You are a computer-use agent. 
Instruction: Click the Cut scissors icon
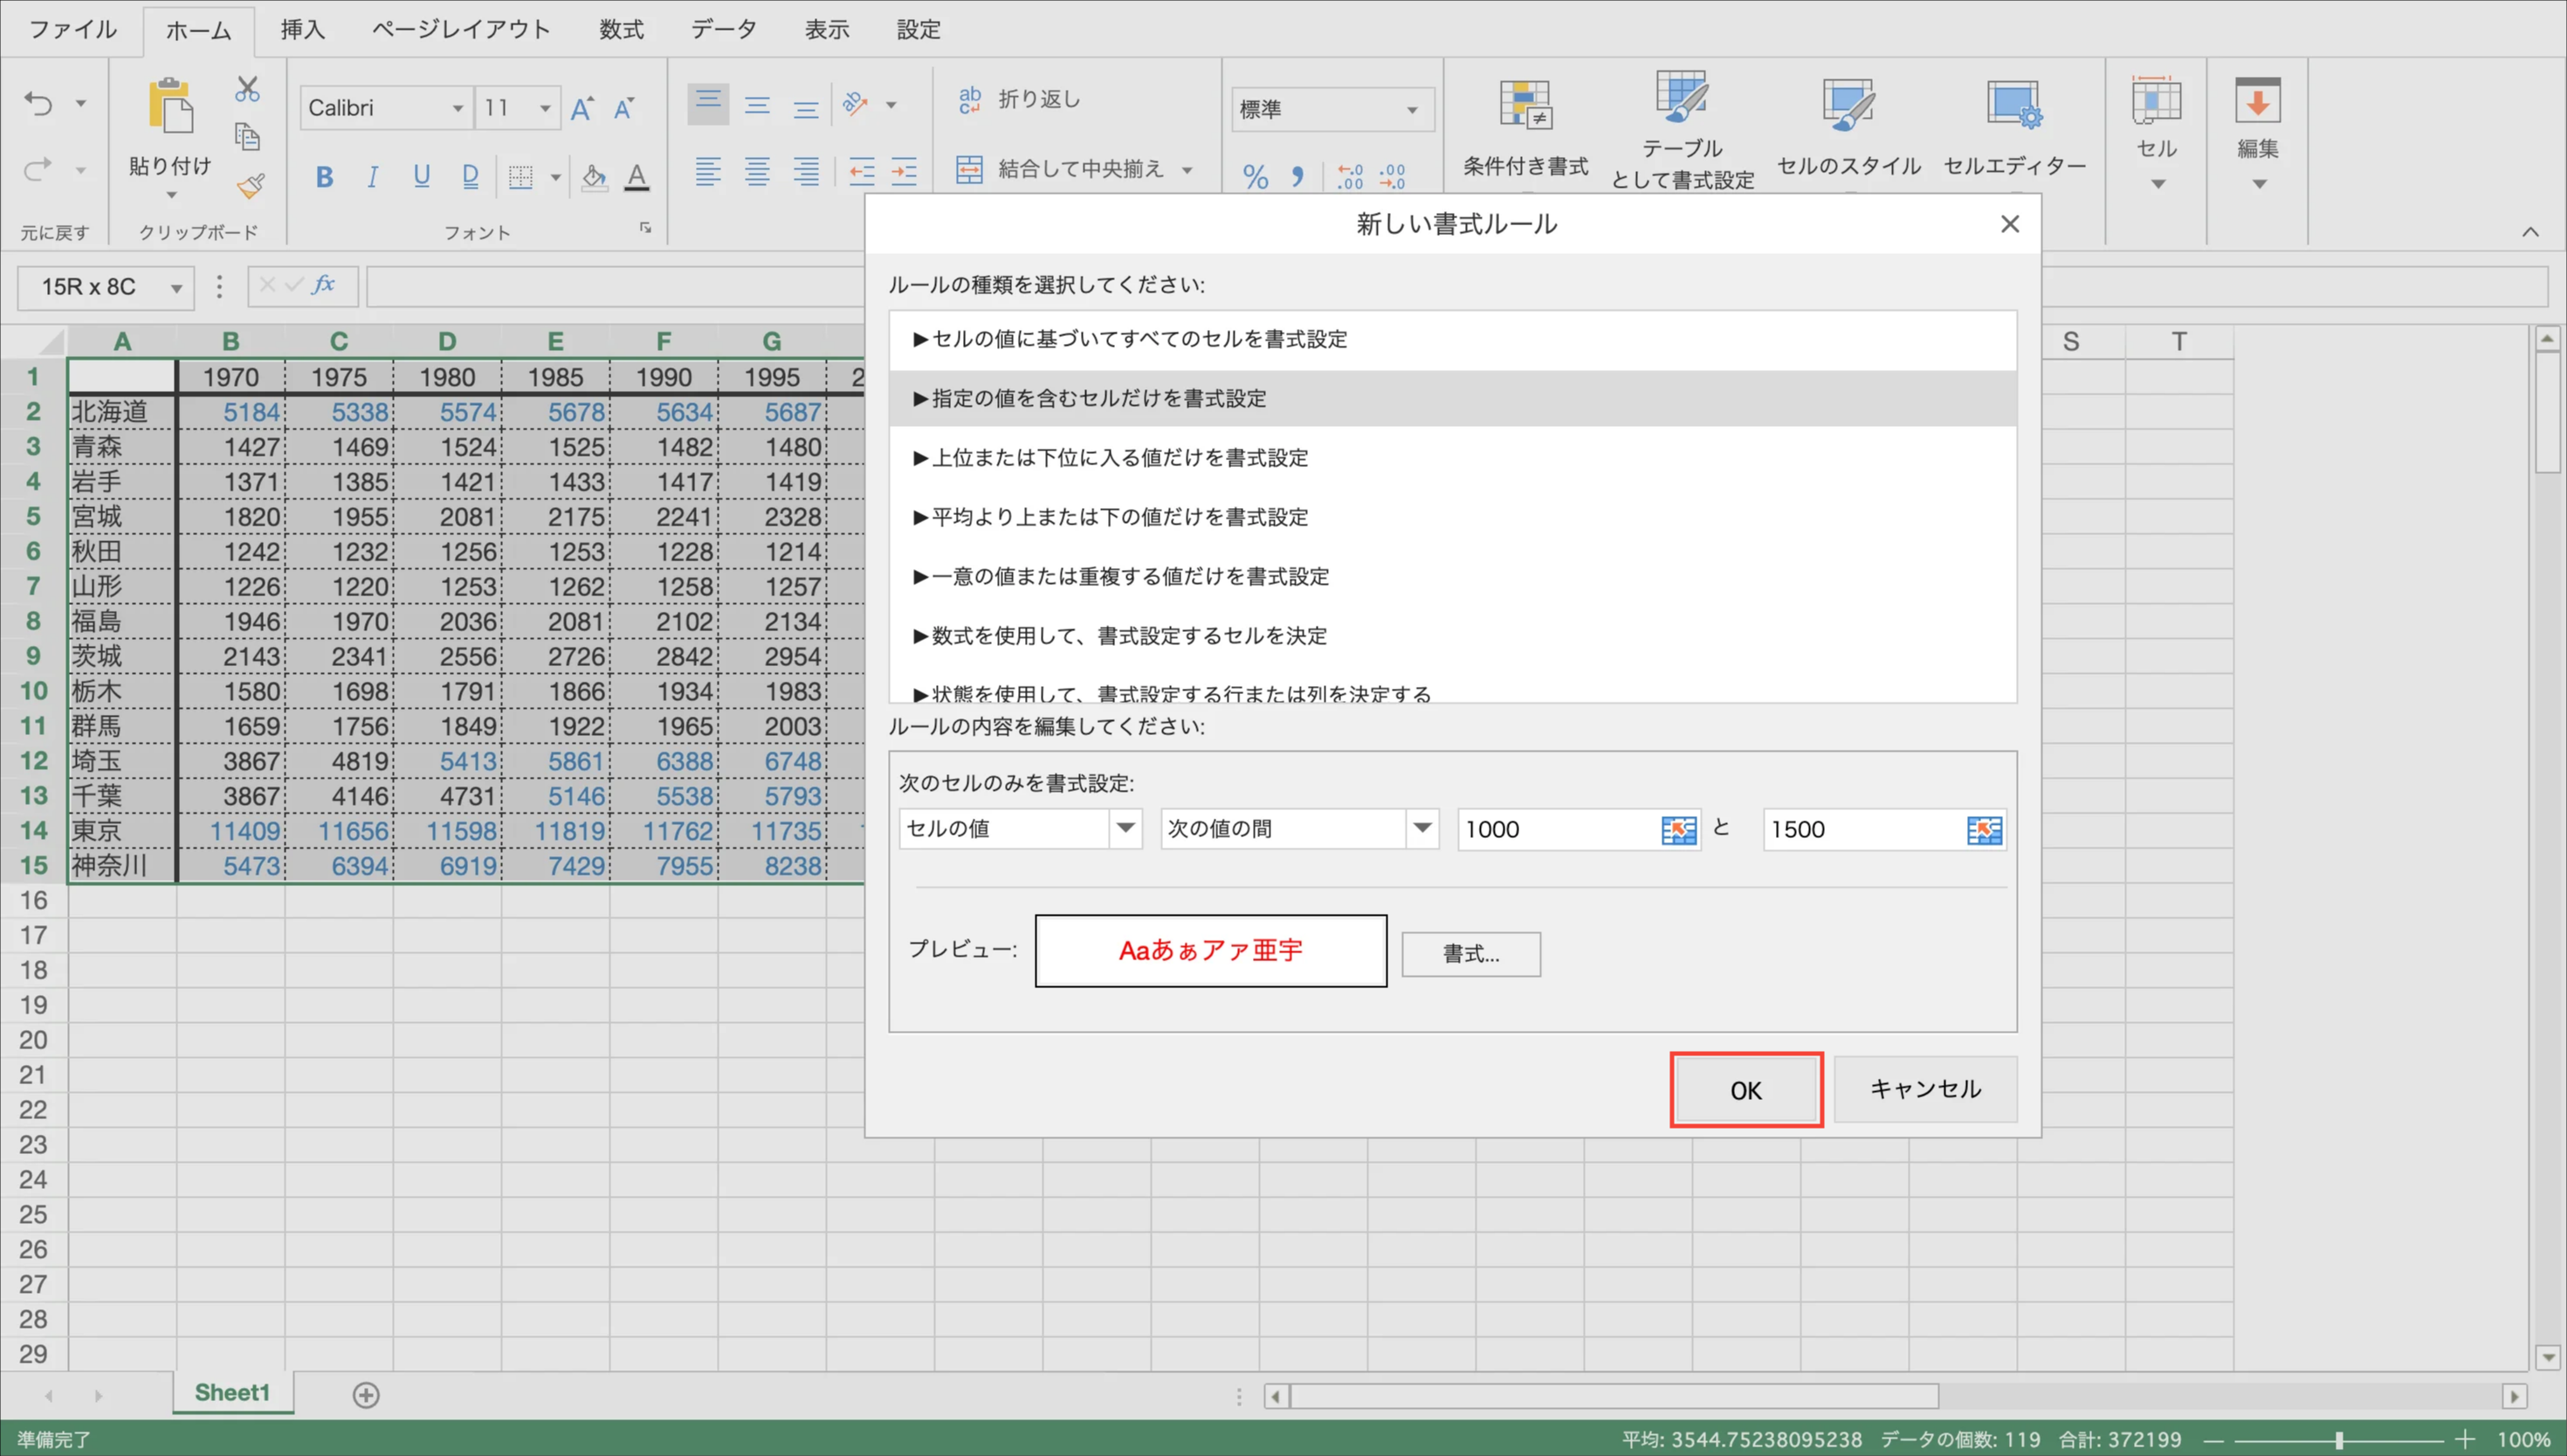point(247,89)
